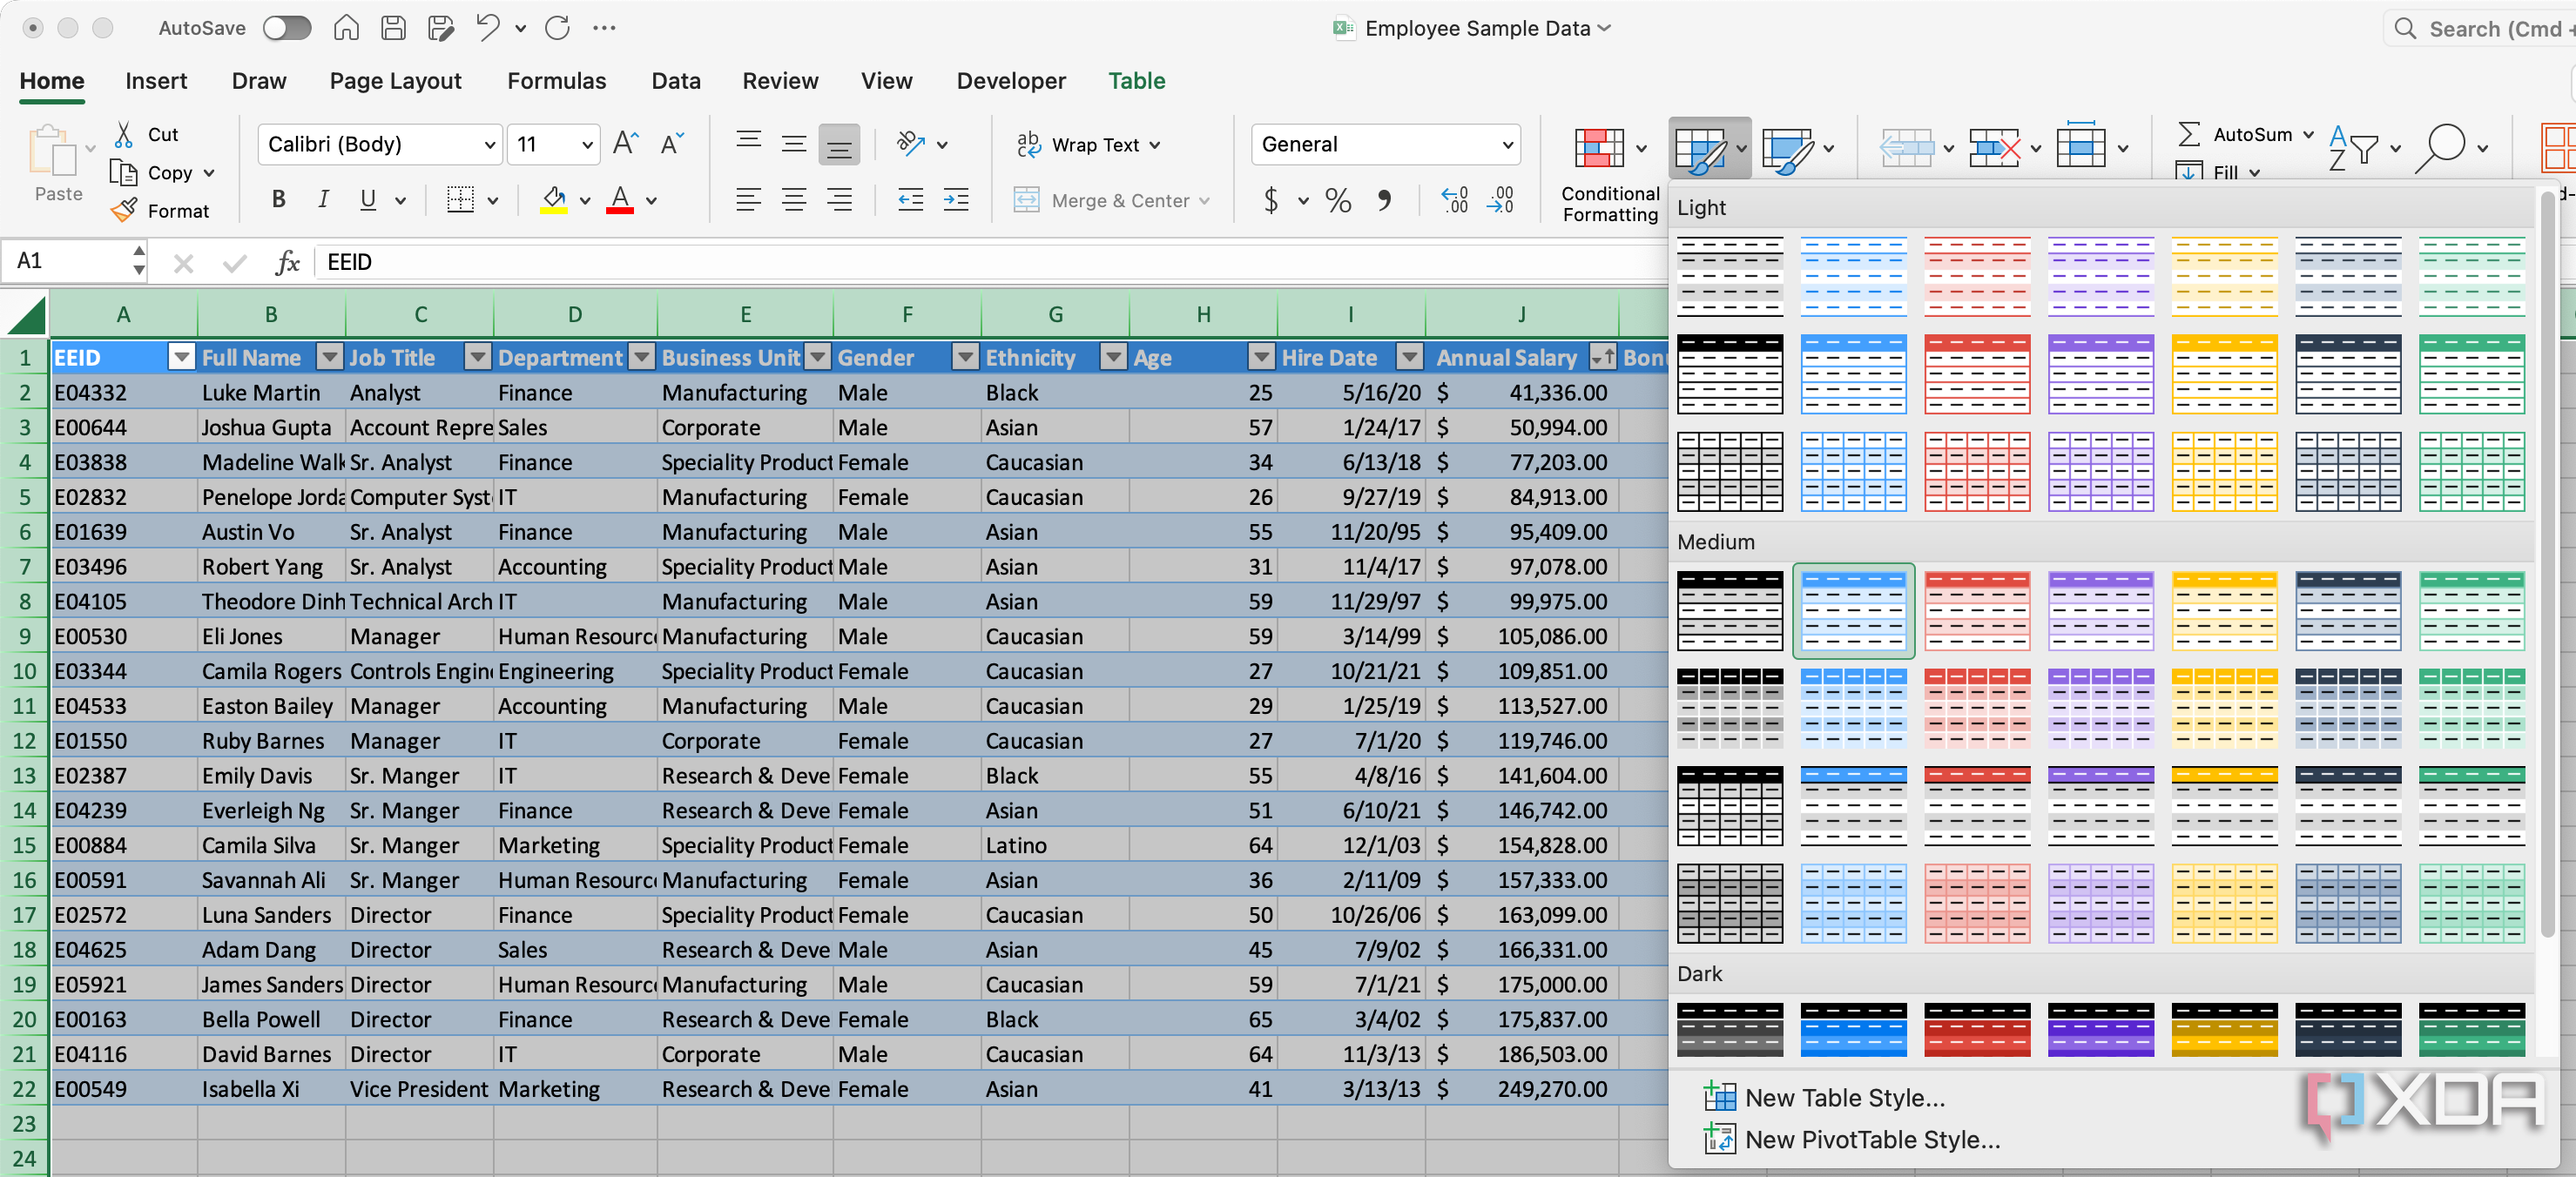Align text to the right
This screenshot has width=2576, height=1177.
pos(839,200)
